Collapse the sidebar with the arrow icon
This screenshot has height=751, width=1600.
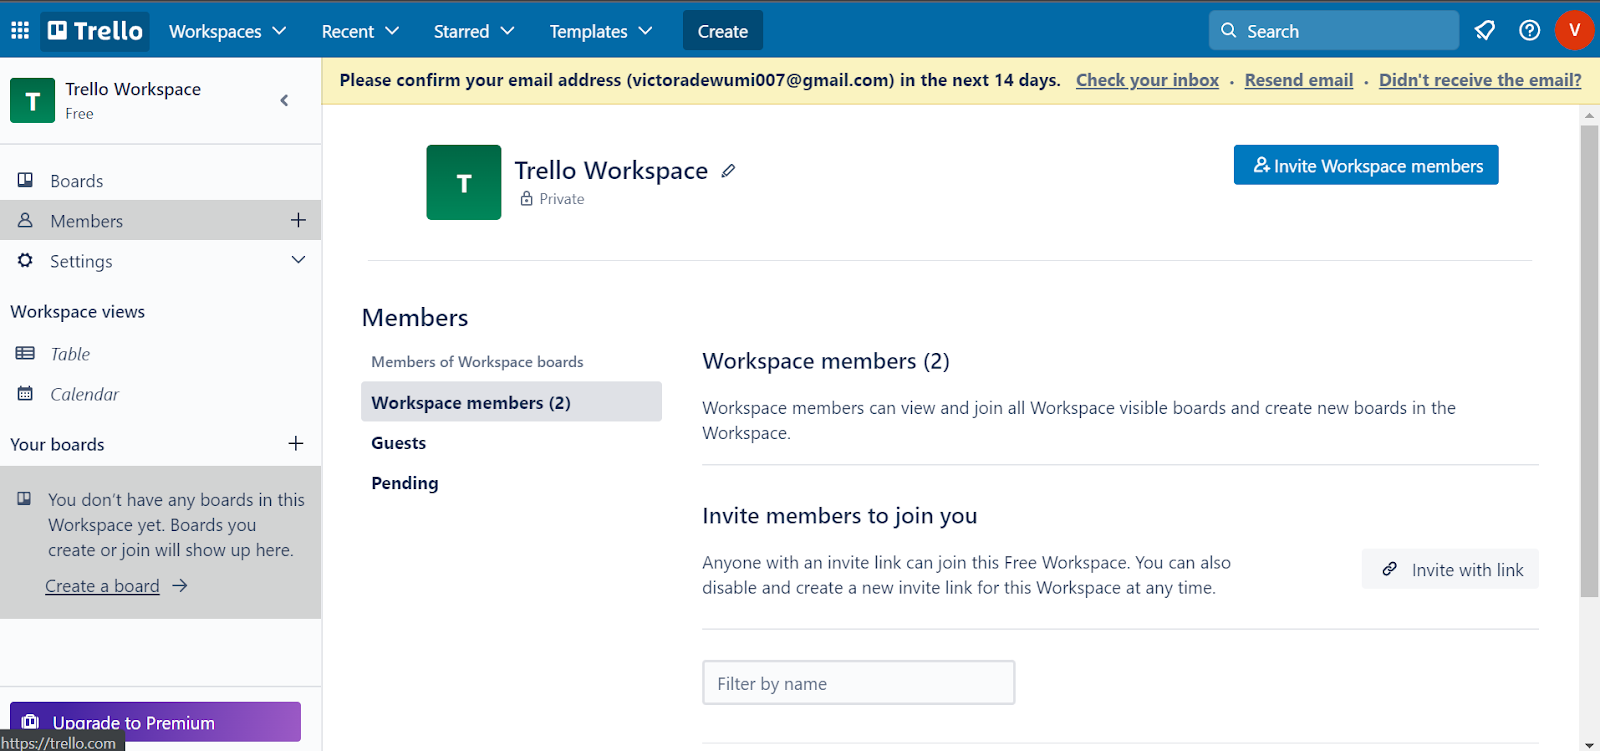pyautogui.click(x=285, y=100)
